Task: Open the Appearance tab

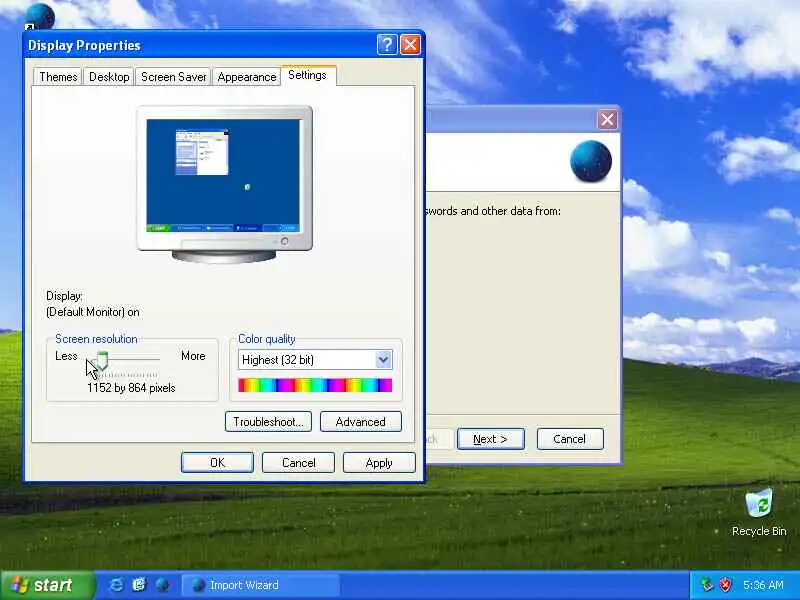Action: (246, 77)
